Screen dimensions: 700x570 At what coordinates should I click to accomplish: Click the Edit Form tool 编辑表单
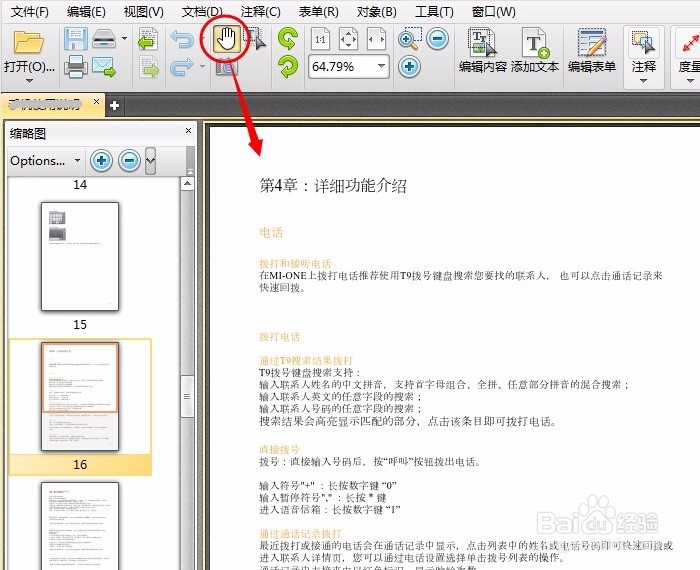coord(592,50)
